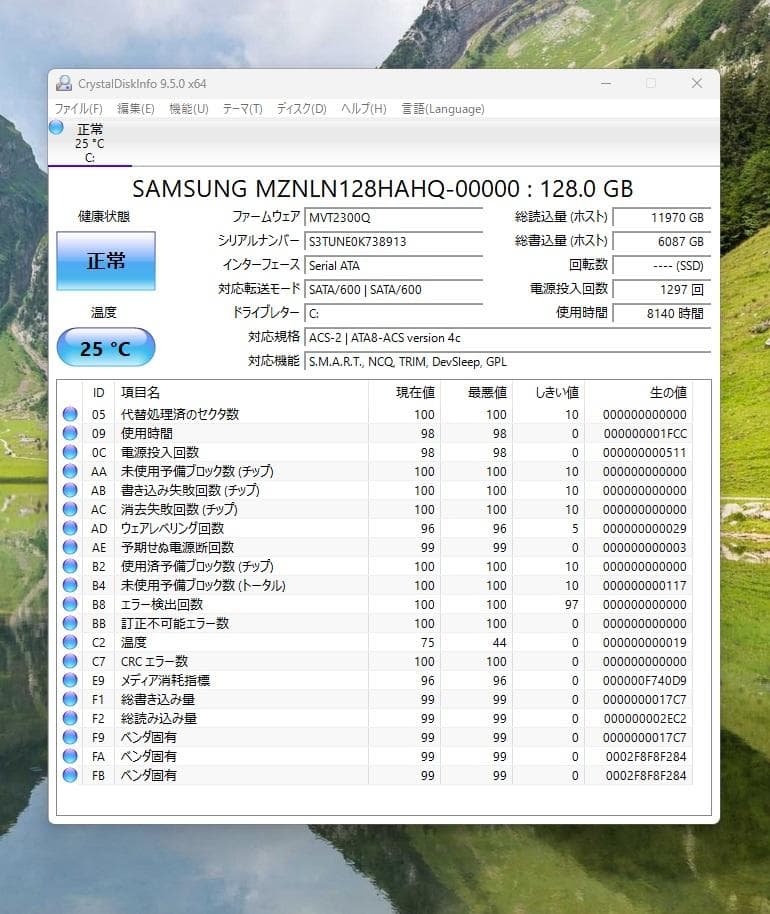Click status orb for attribute FA ベンダ固有
Image resolution: width=770 pixels, height=914 pixels.
point(70,756)
